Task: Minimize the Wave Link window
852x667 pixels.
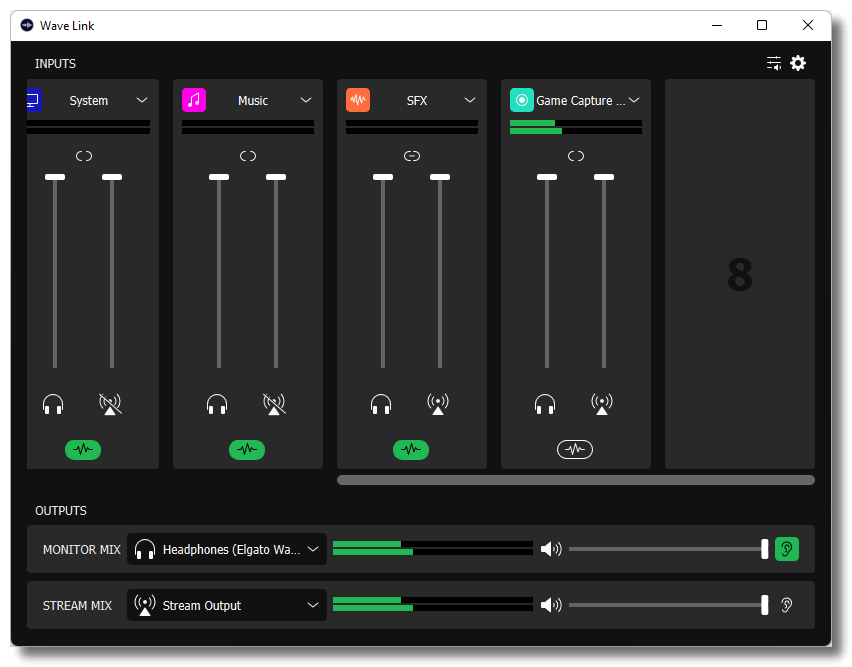Action: (717, 25)
